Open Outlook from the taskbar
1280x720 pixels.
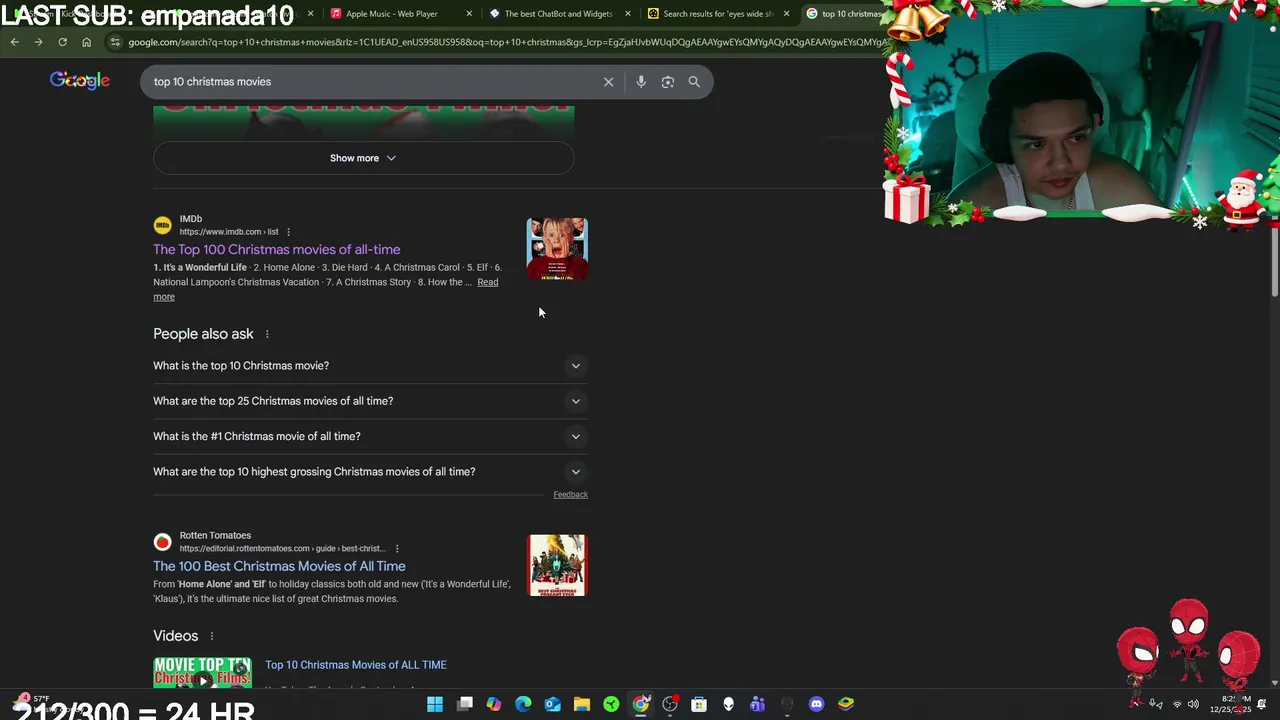click(553, 704)
